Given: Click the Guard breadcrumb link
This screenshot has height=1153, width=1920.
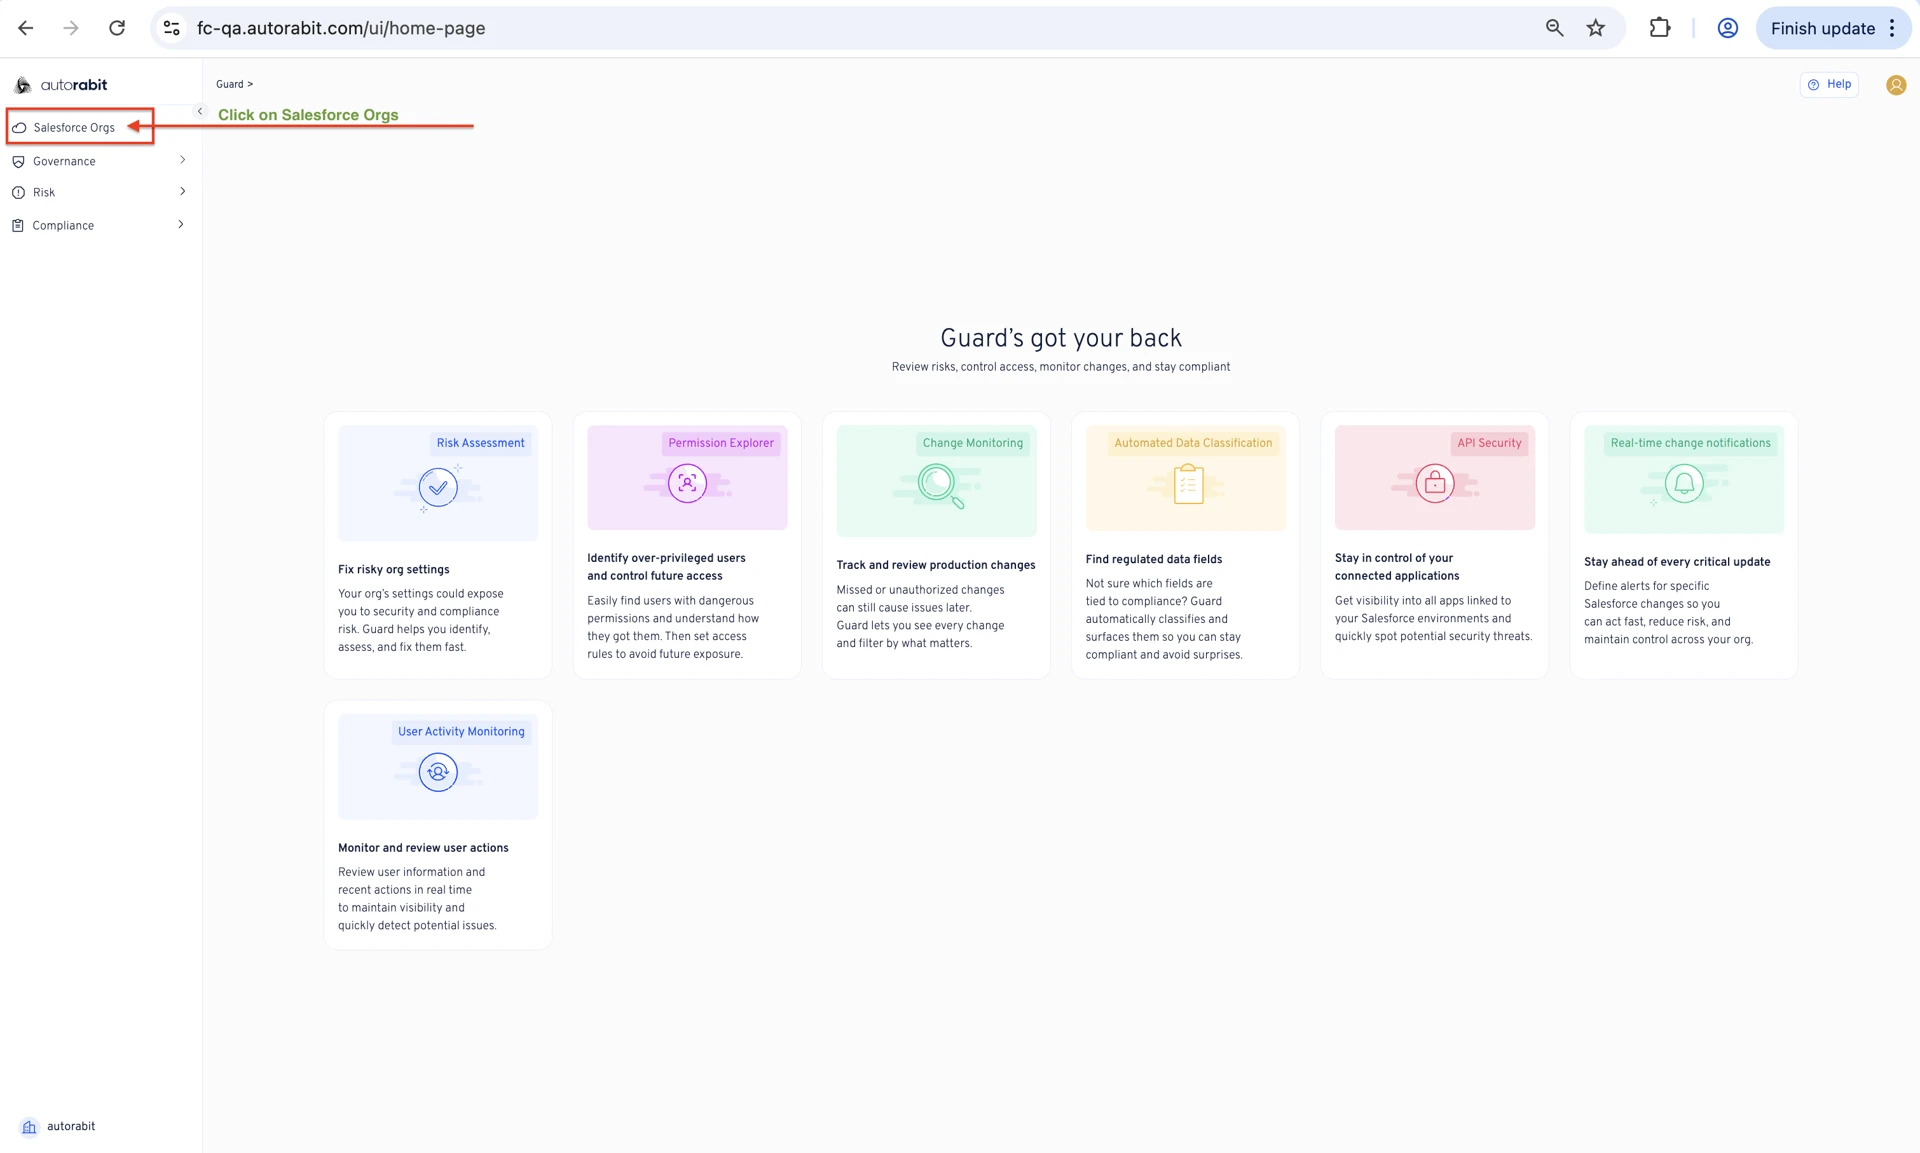Looking at the screenshot, I should click(x=229, y=85).
